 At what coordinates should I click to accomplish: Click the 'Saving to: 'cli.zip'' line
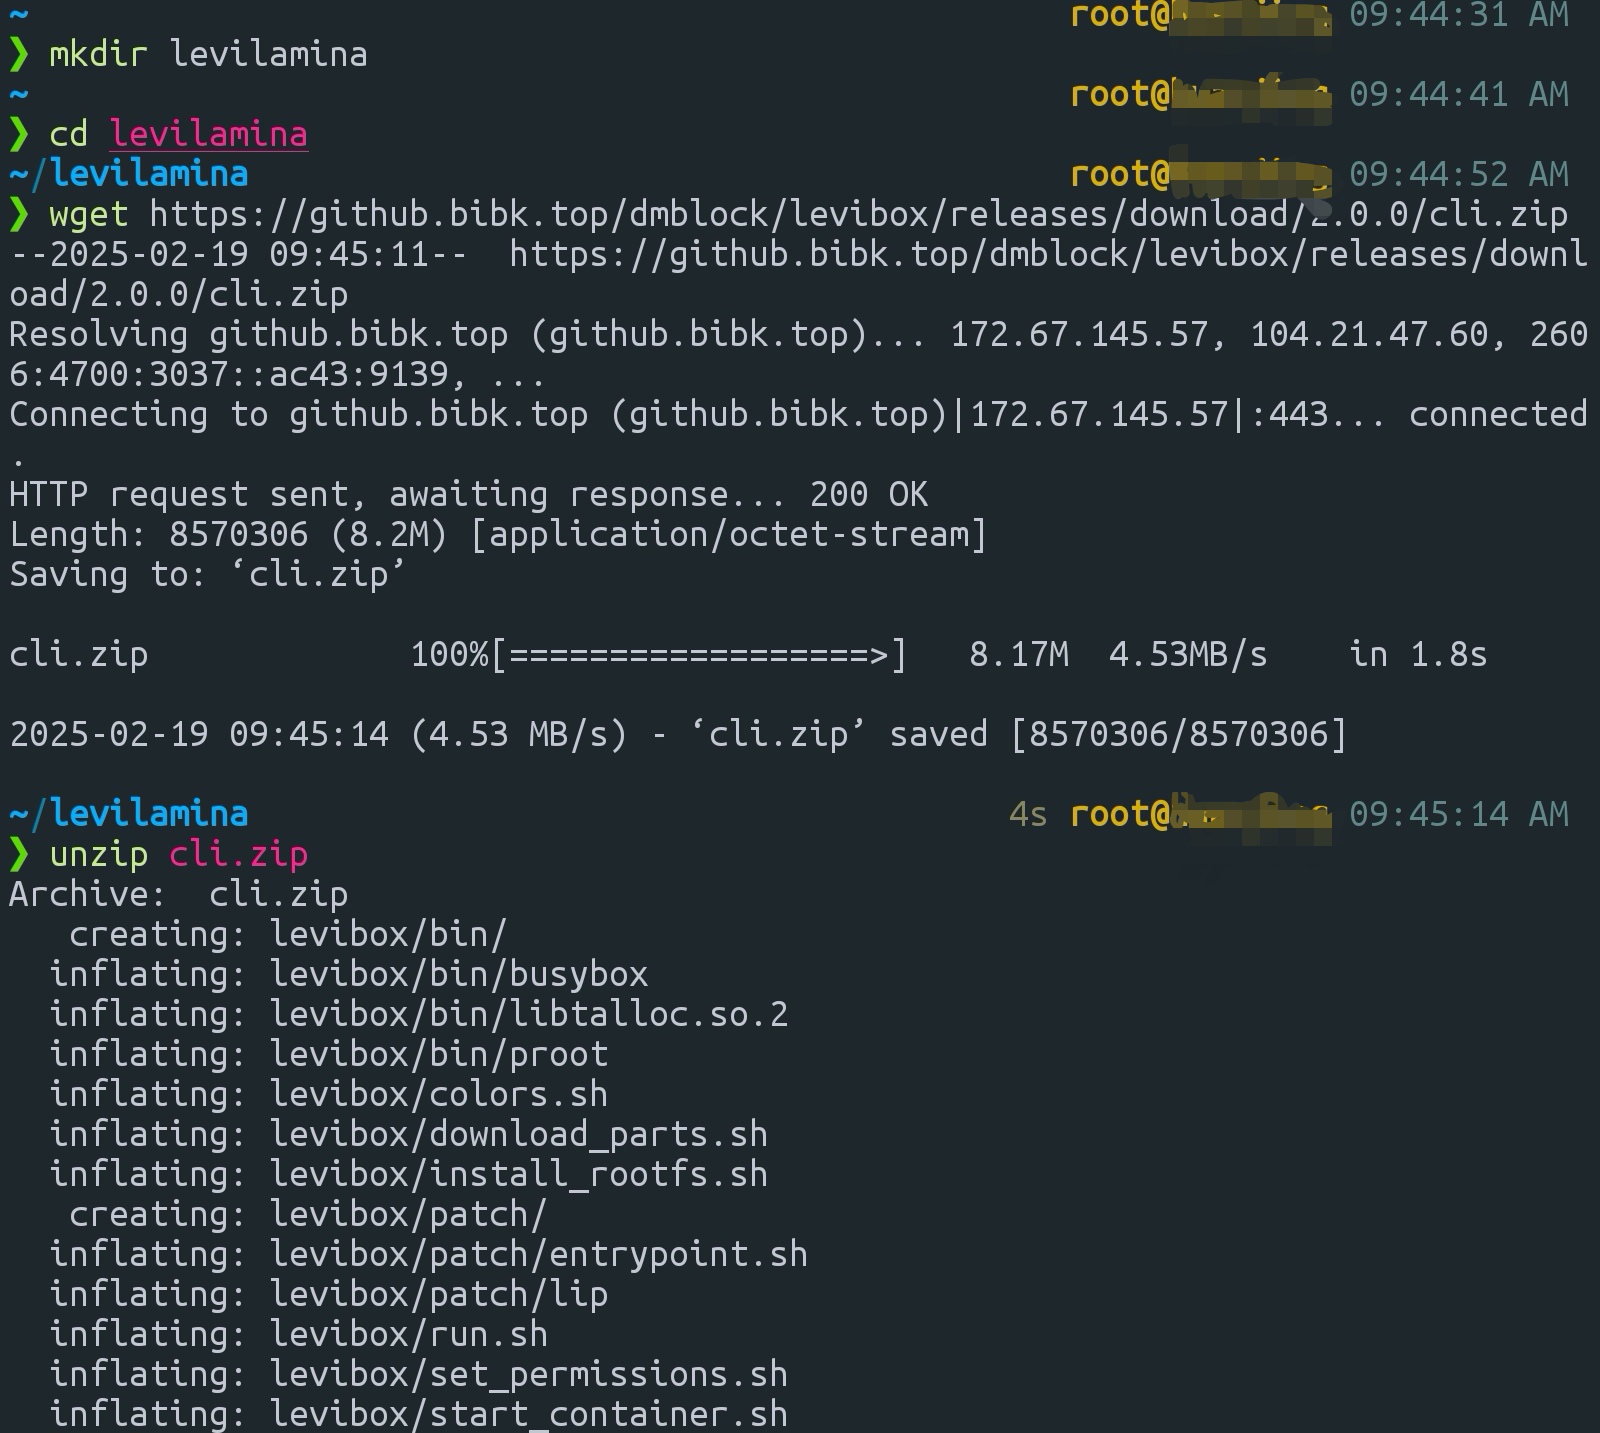click(208, 574)
